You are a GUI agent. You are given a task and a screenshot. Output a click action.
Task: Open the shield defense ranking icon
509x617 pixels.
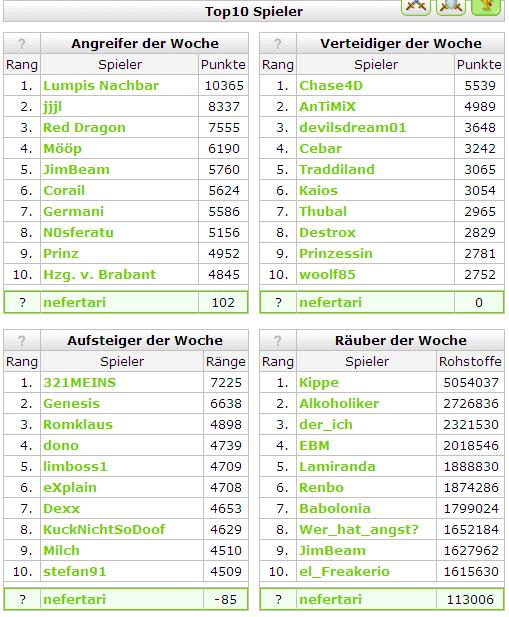[451, 7]
